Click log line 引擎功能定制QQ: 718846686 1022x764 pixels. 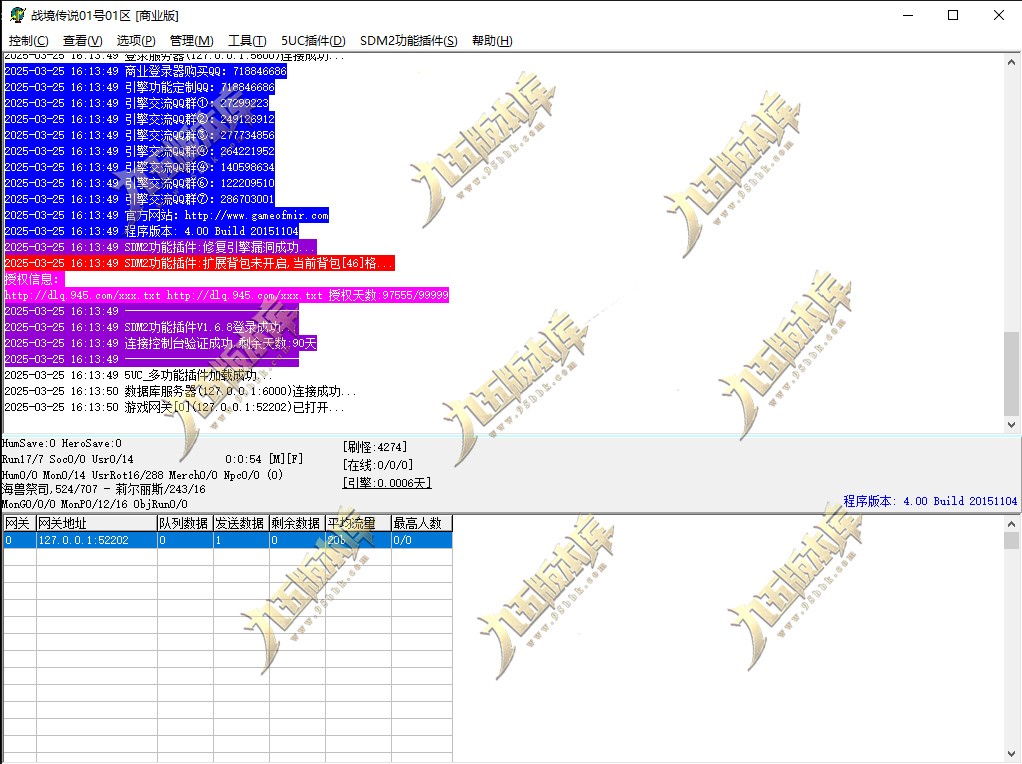pos(139,87)
